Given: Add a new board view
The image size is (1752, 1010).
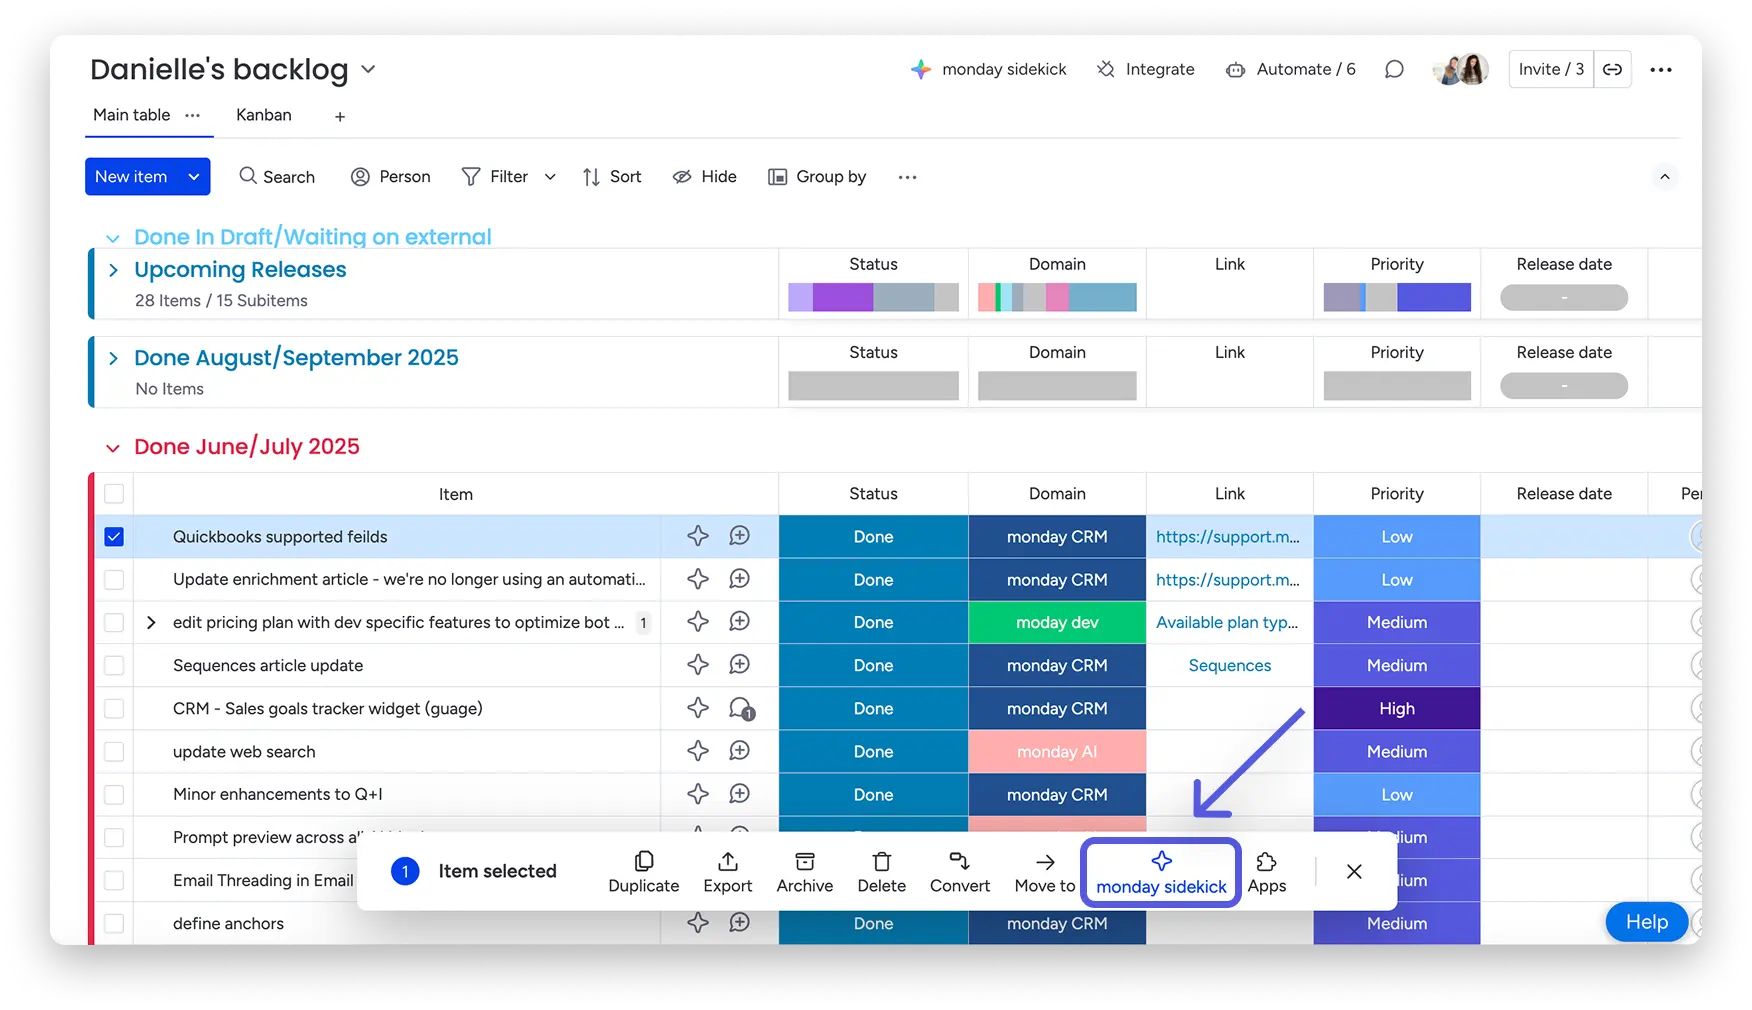Looking at the screenshot, I should click(340, 117).
